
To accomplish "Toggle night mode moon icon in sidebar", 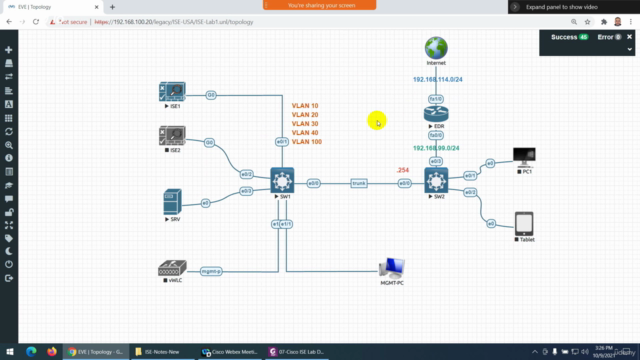I will pos(9,251).
